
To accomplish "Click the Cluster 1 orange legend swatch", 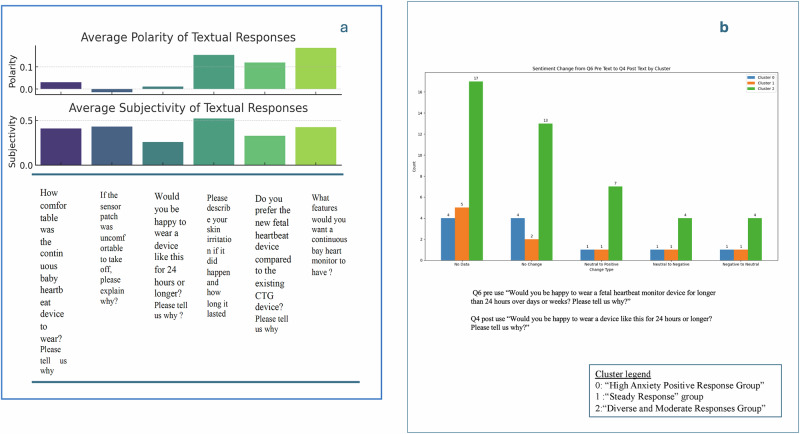I will tap(751, 83).
